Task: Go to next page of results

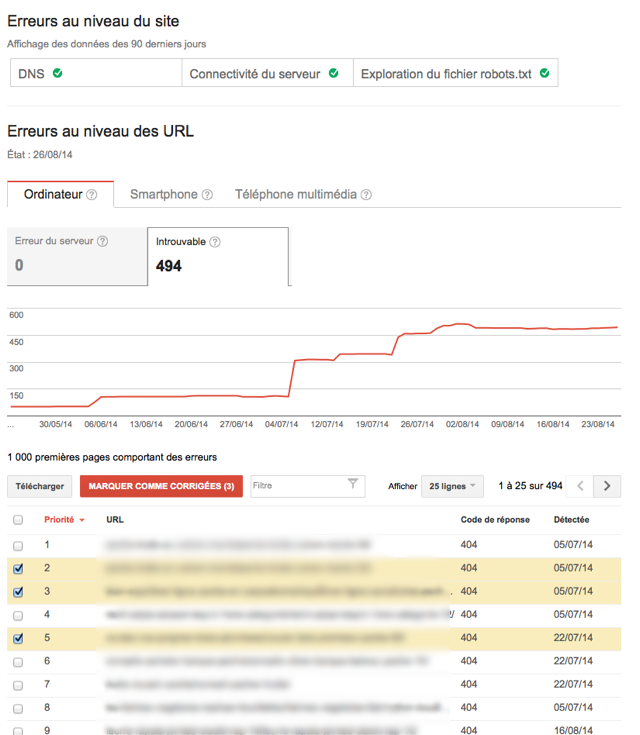Action: pos(607,486)
